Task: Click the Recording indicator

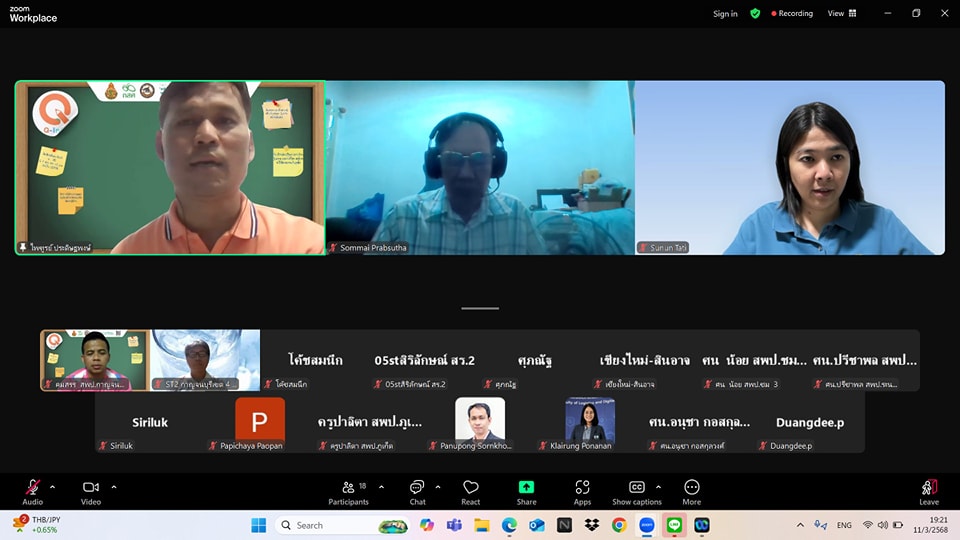Action: coord(792,13)
